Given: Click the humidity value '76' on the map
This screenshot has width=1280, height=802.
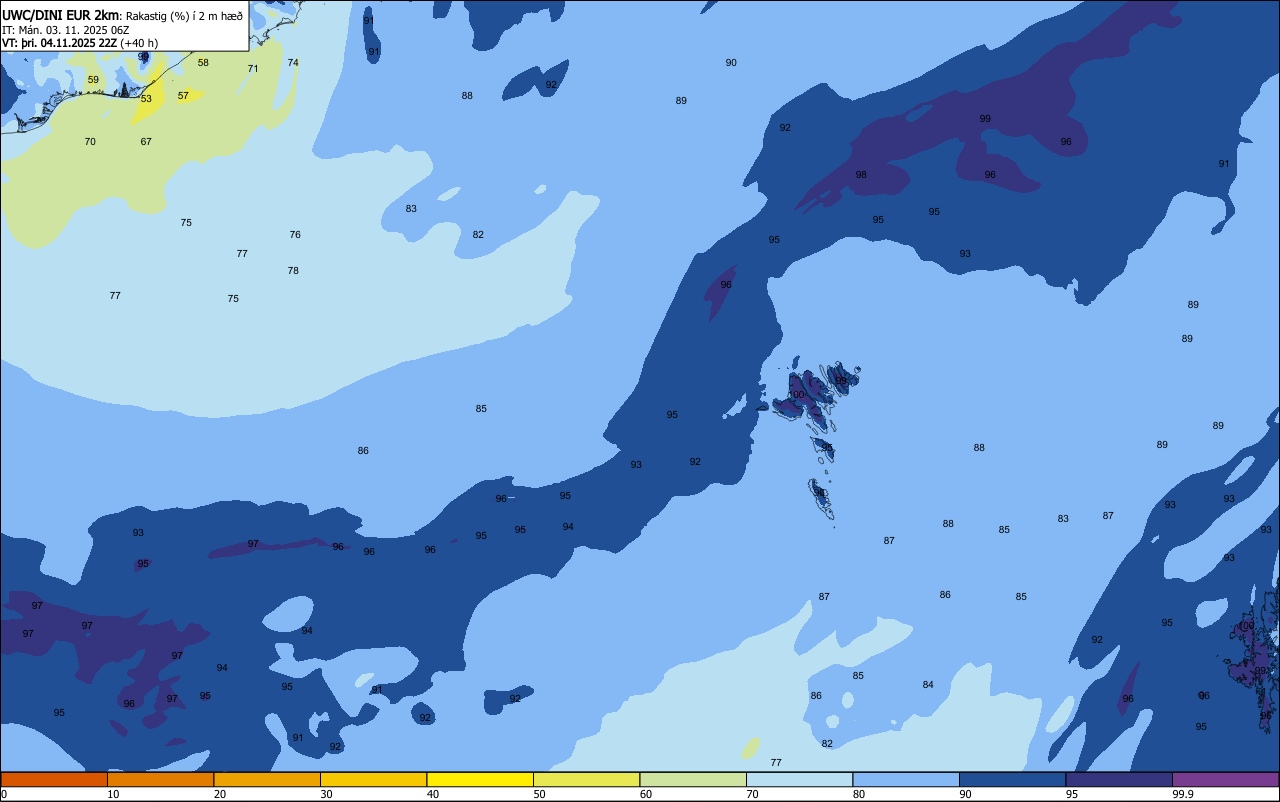Looking at the screenshot, I should (295, 235).
